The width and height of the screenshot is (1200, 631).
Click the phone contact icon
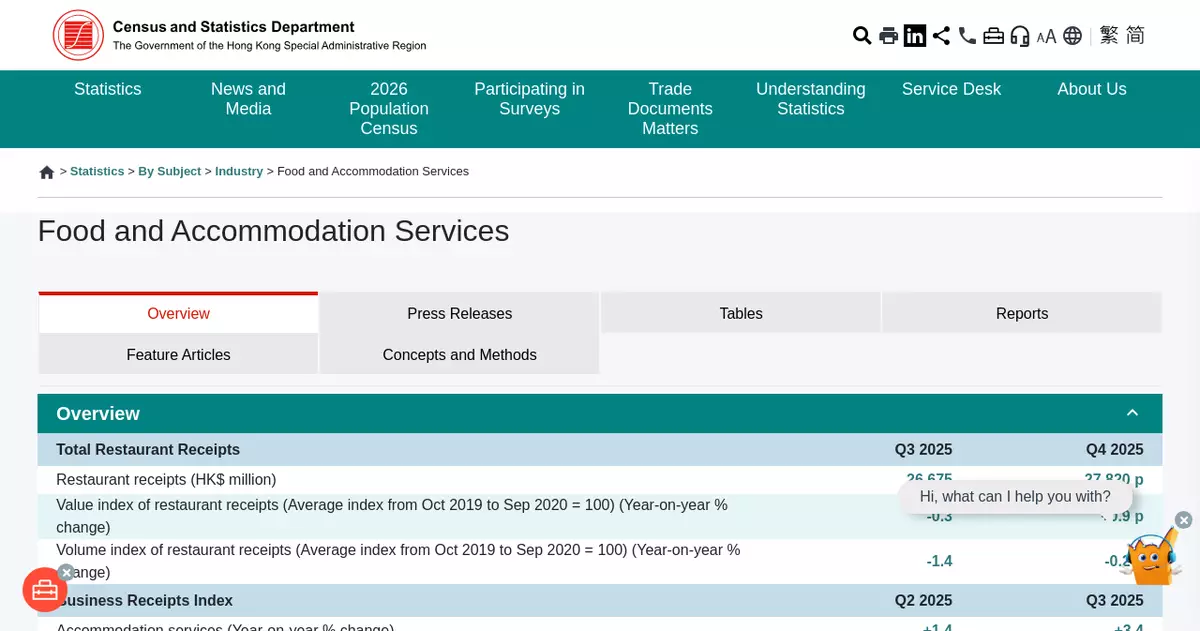[967, 36]
